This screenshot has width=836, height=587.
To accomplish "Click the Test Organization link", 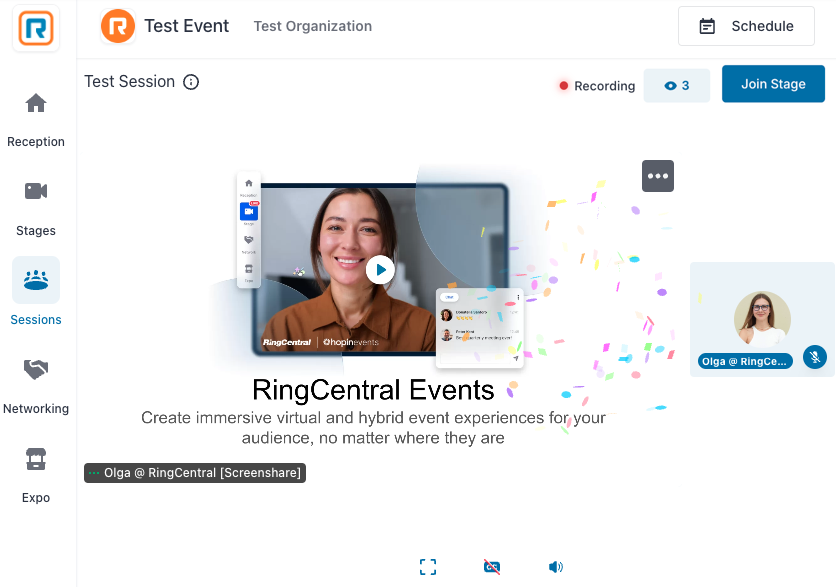I will 312,26.
